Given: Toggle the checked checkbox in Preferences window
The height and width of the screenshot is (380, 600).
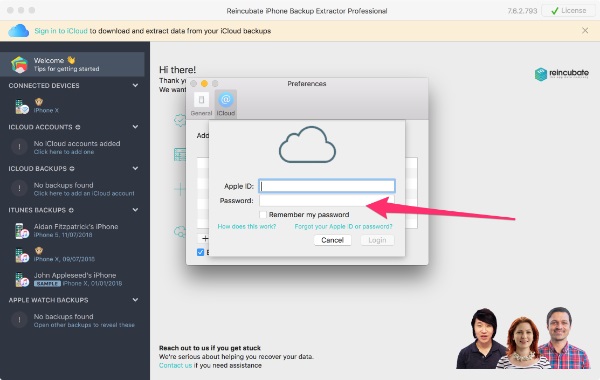Looking at the screenshot, I should click(x=200, y=252).
